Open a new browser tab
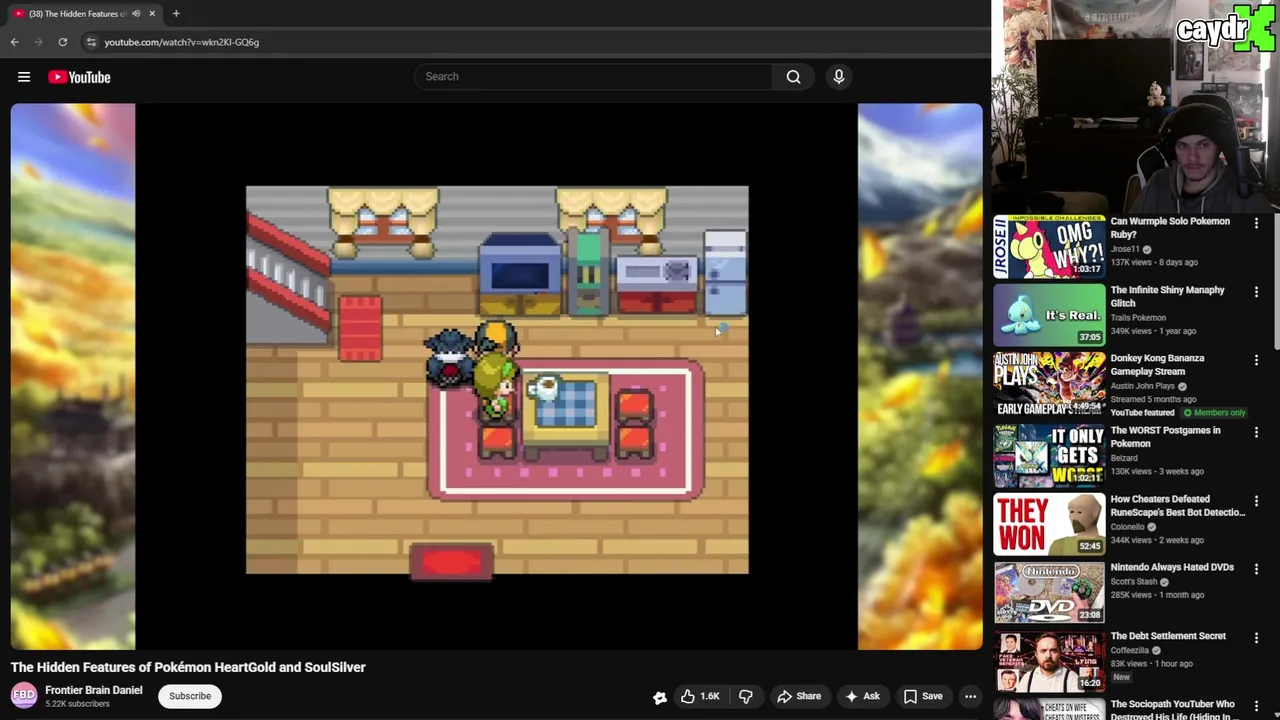This screenshot has height=720, width=1280. (176, 14)
